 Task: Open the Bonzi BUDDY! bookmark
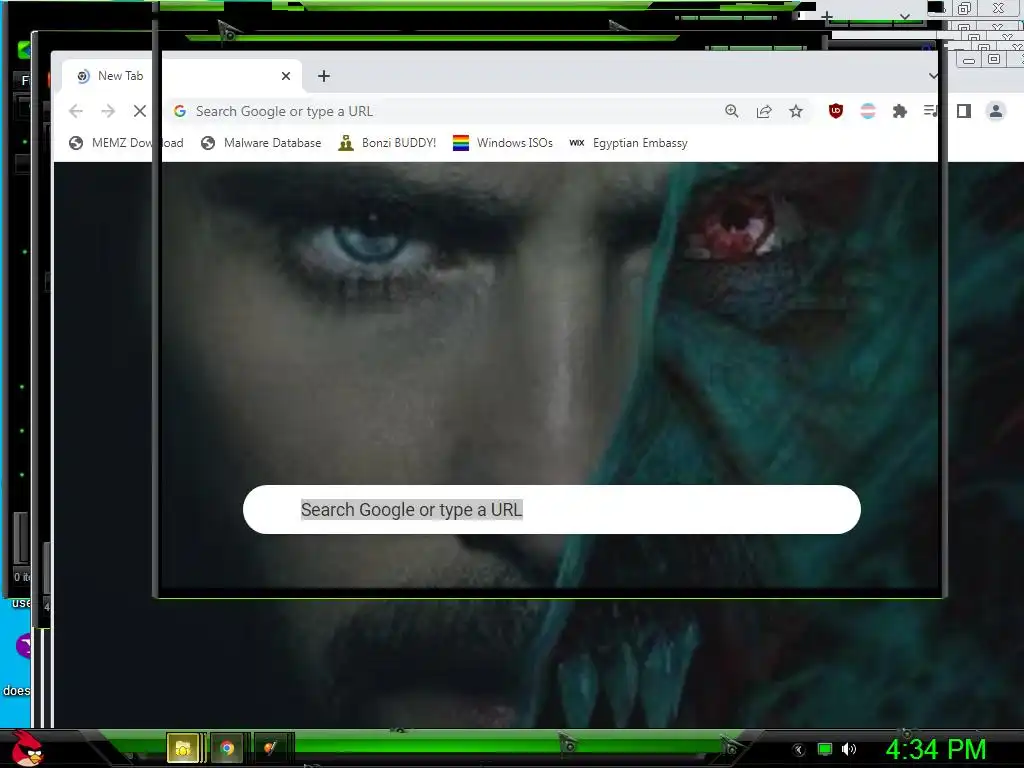[387, 143]
